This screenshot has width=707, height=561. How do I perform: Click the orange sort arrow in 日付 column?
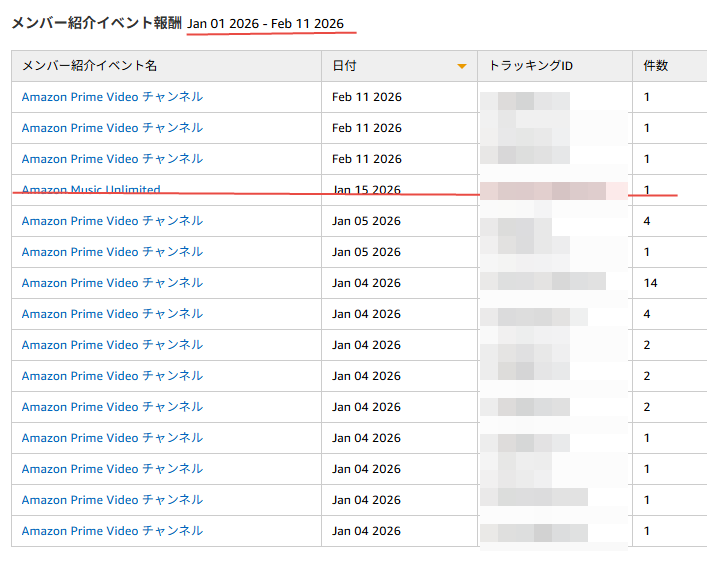[x=461, y=67]
